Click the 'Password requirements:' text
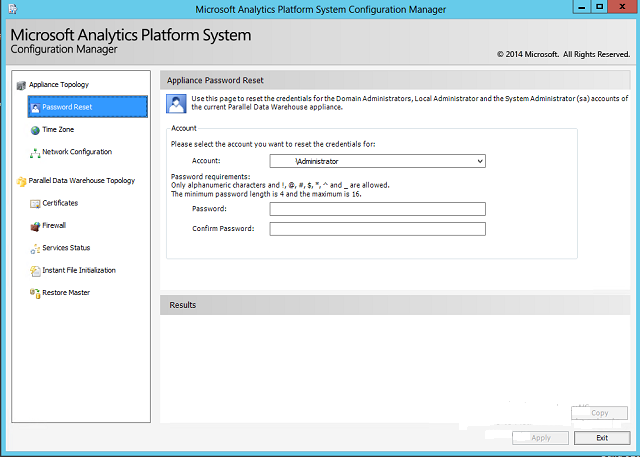 click(x=211, y=177)
